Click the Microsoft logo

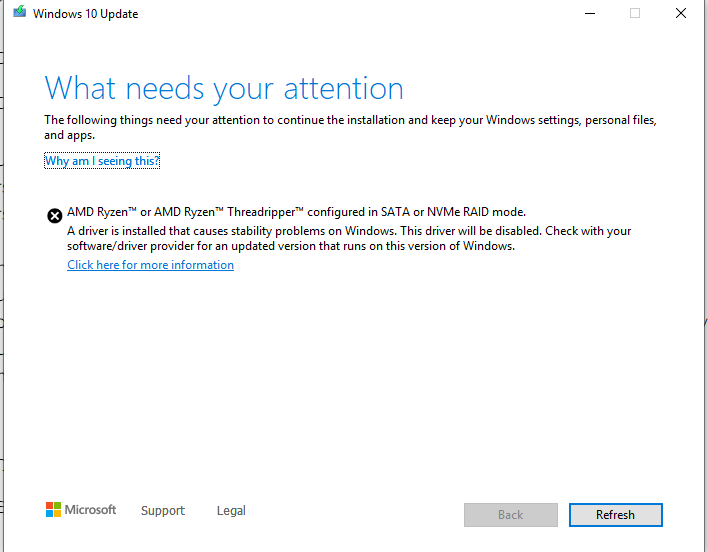[x=81, y=510]
